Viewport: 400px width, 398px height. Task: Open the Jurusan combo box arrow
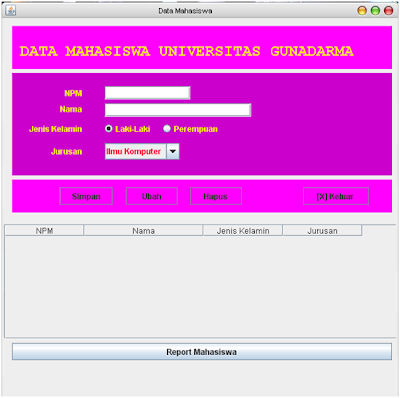click(173, 151)
